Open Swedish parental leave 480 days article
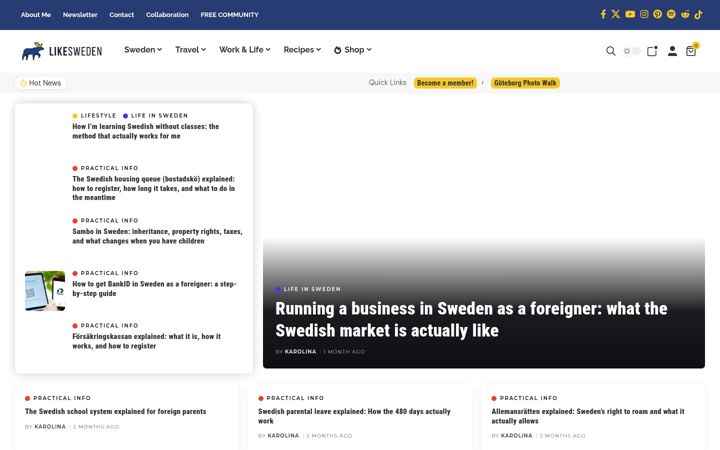The height and width of the screenshot is (450, 720). point(354,416)
